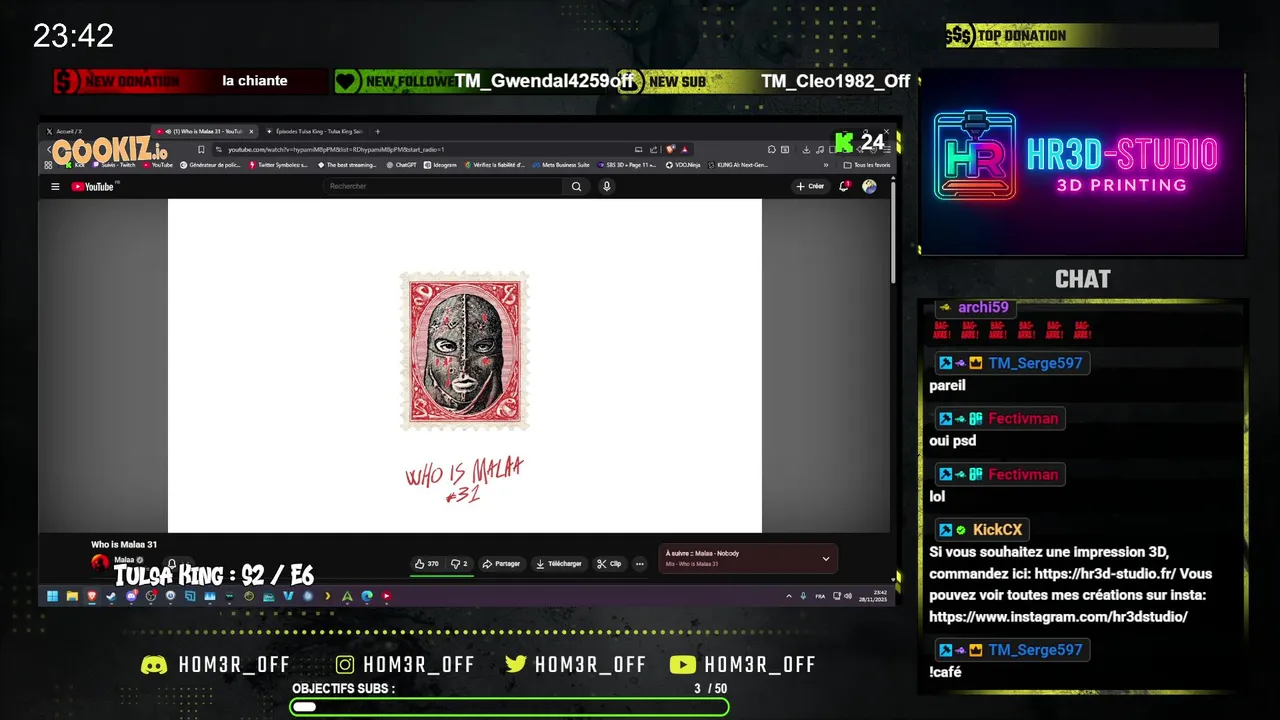Open the ChatGPT bookmark
Viewport: 1280px width, 720px height.
401,165
